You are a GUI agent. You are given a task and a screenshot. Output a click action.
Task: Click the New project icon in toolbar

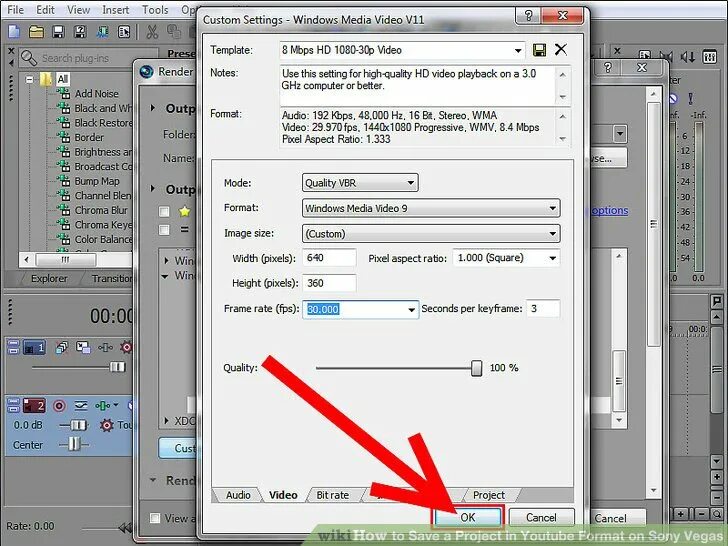[14, 32]
